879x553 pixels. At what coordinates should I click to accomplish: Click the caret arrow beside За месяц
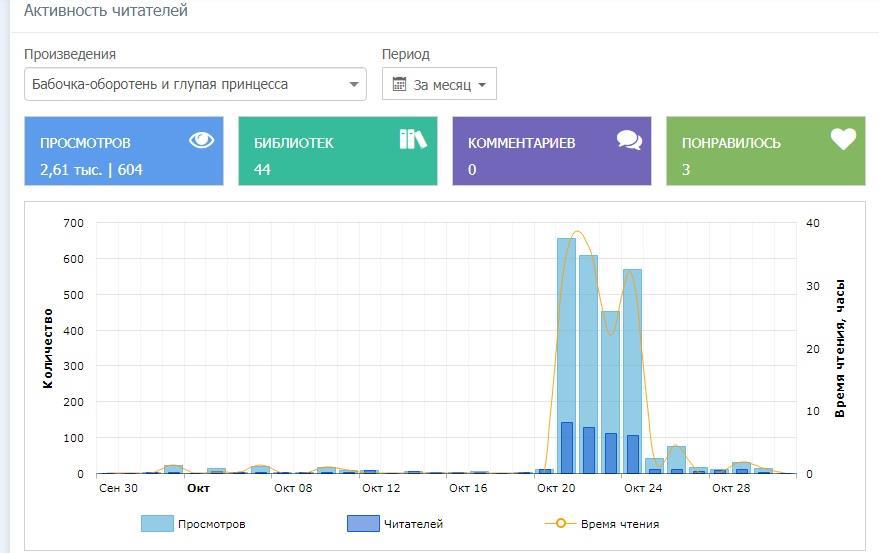pos(482,85)
